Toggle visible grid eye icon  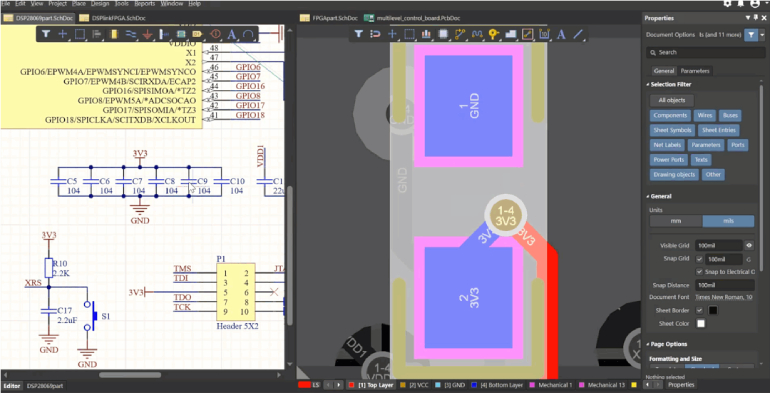pos(749,245)
